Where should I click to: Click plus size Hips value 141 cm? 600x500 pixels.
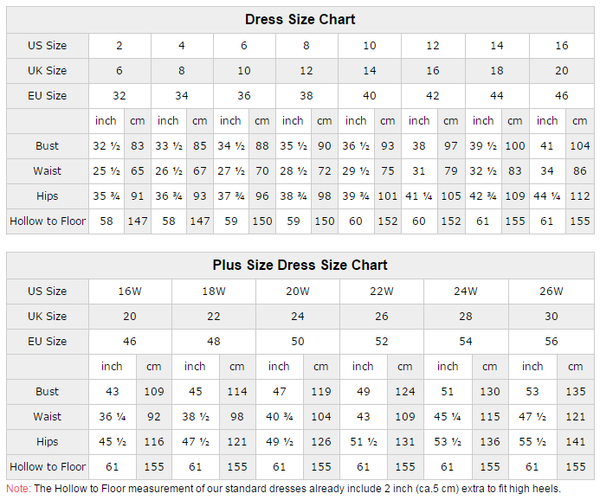coord(576,442)
